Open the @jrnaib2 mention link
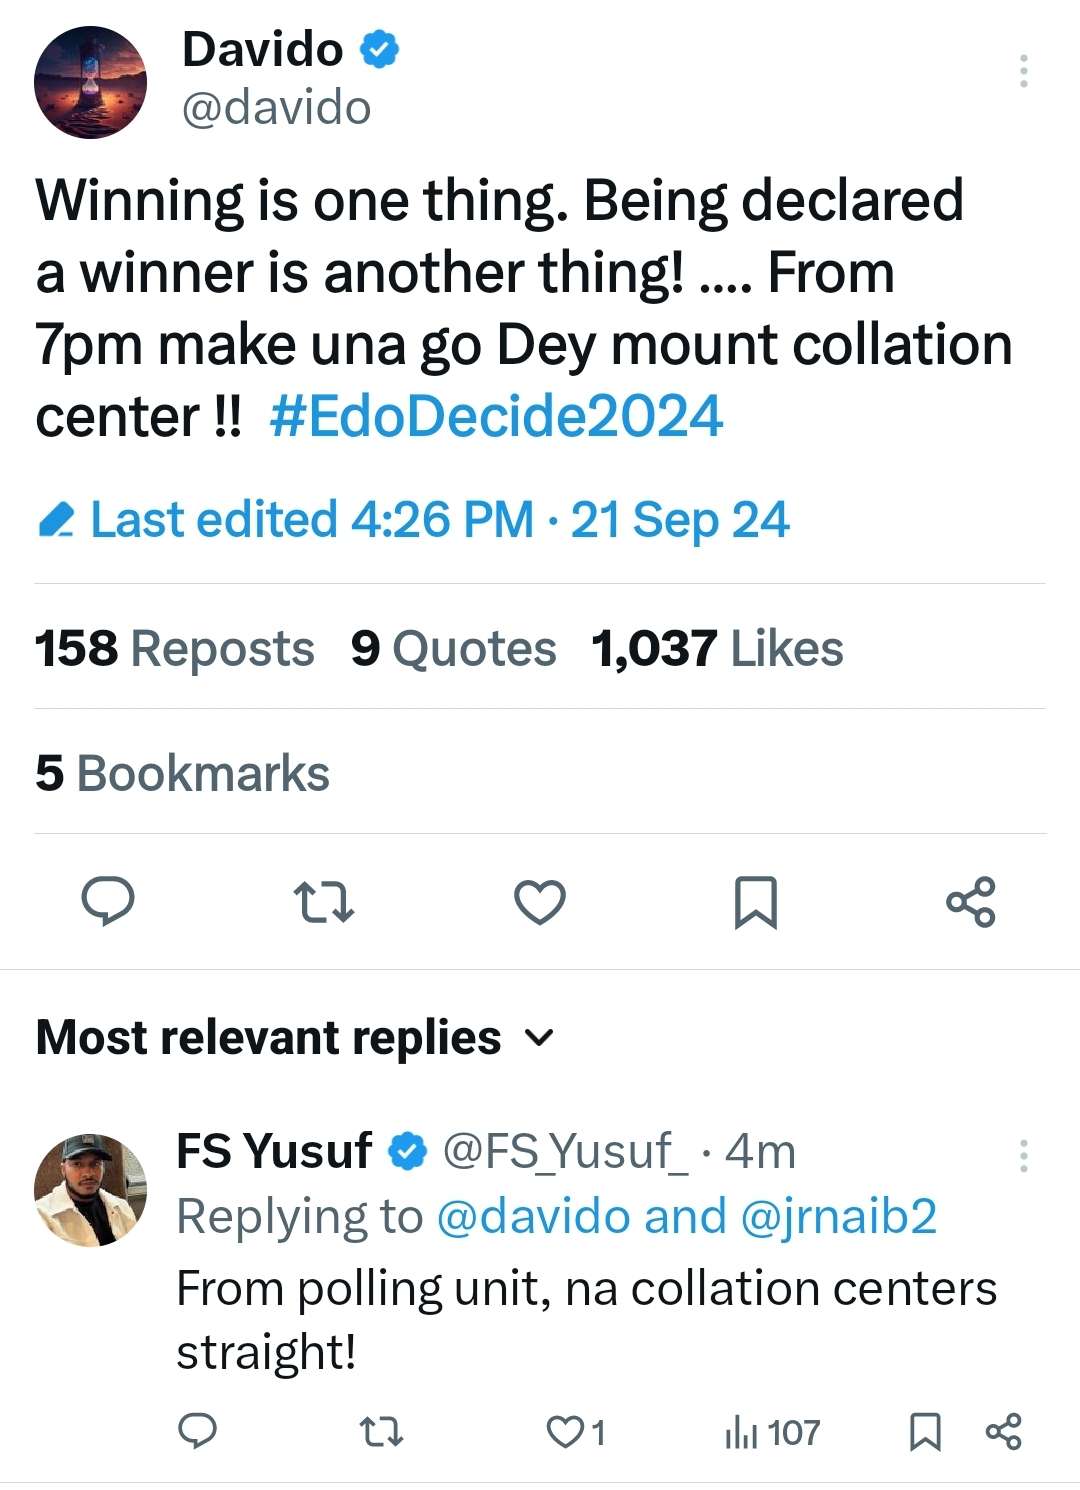1080x1490 pixels. point(839,1216)
